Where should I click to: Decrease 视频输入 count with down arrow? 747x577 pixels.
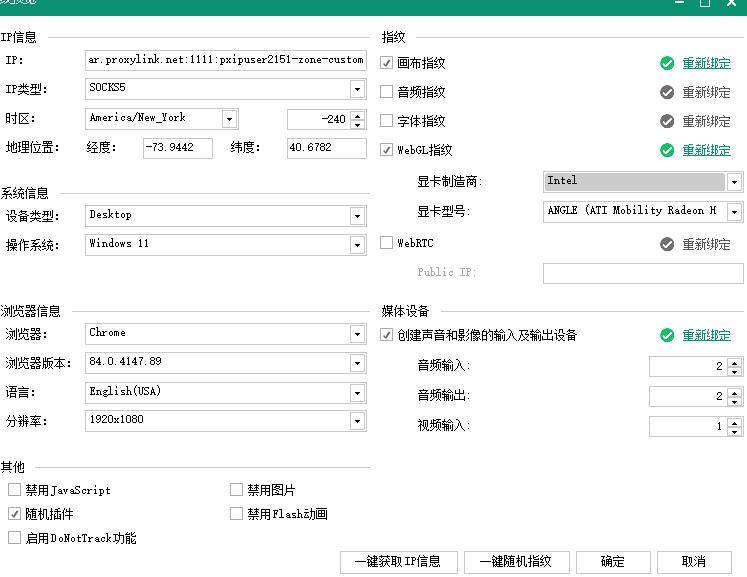click(735, 431)
